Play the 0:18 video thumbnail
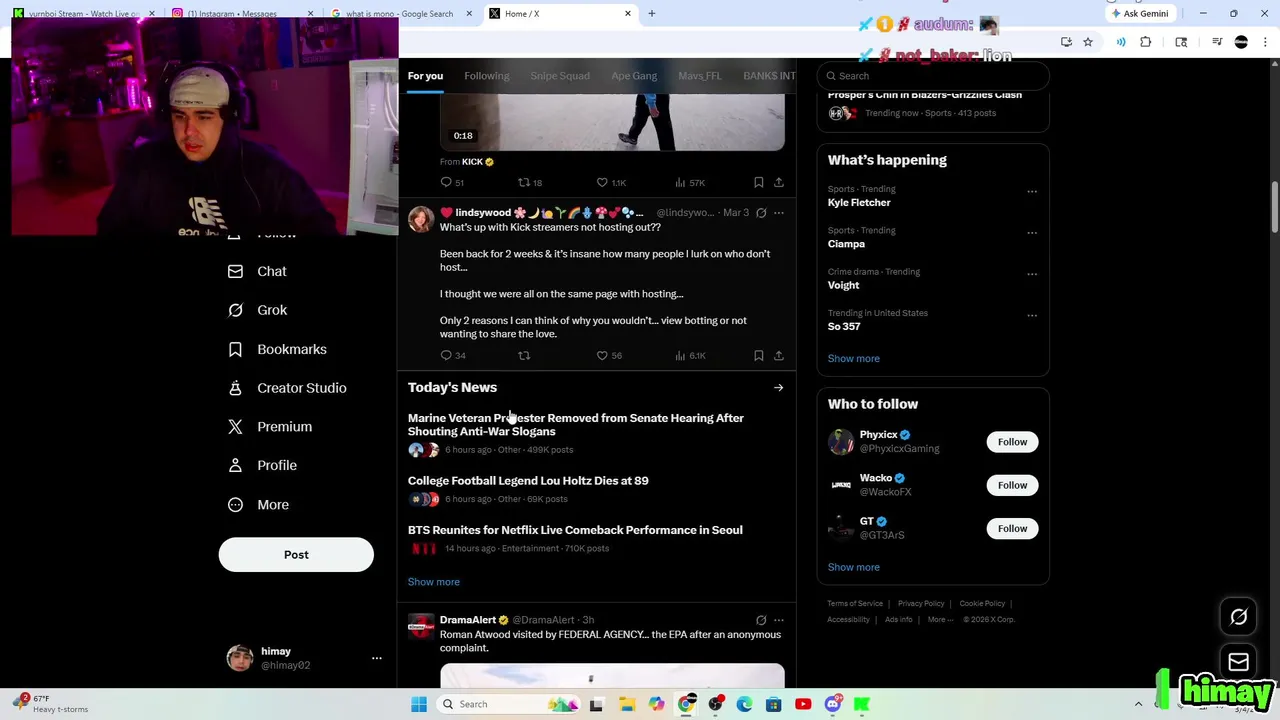This screenshot has width=1280, height=720. 612,122
